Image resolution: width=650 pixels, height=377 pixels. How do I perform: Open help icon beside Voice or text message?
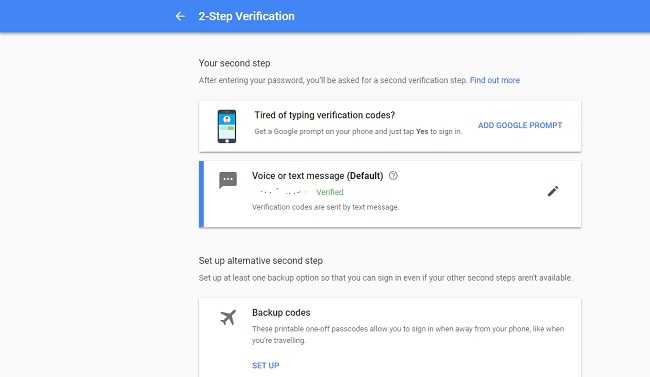point(393,175)
